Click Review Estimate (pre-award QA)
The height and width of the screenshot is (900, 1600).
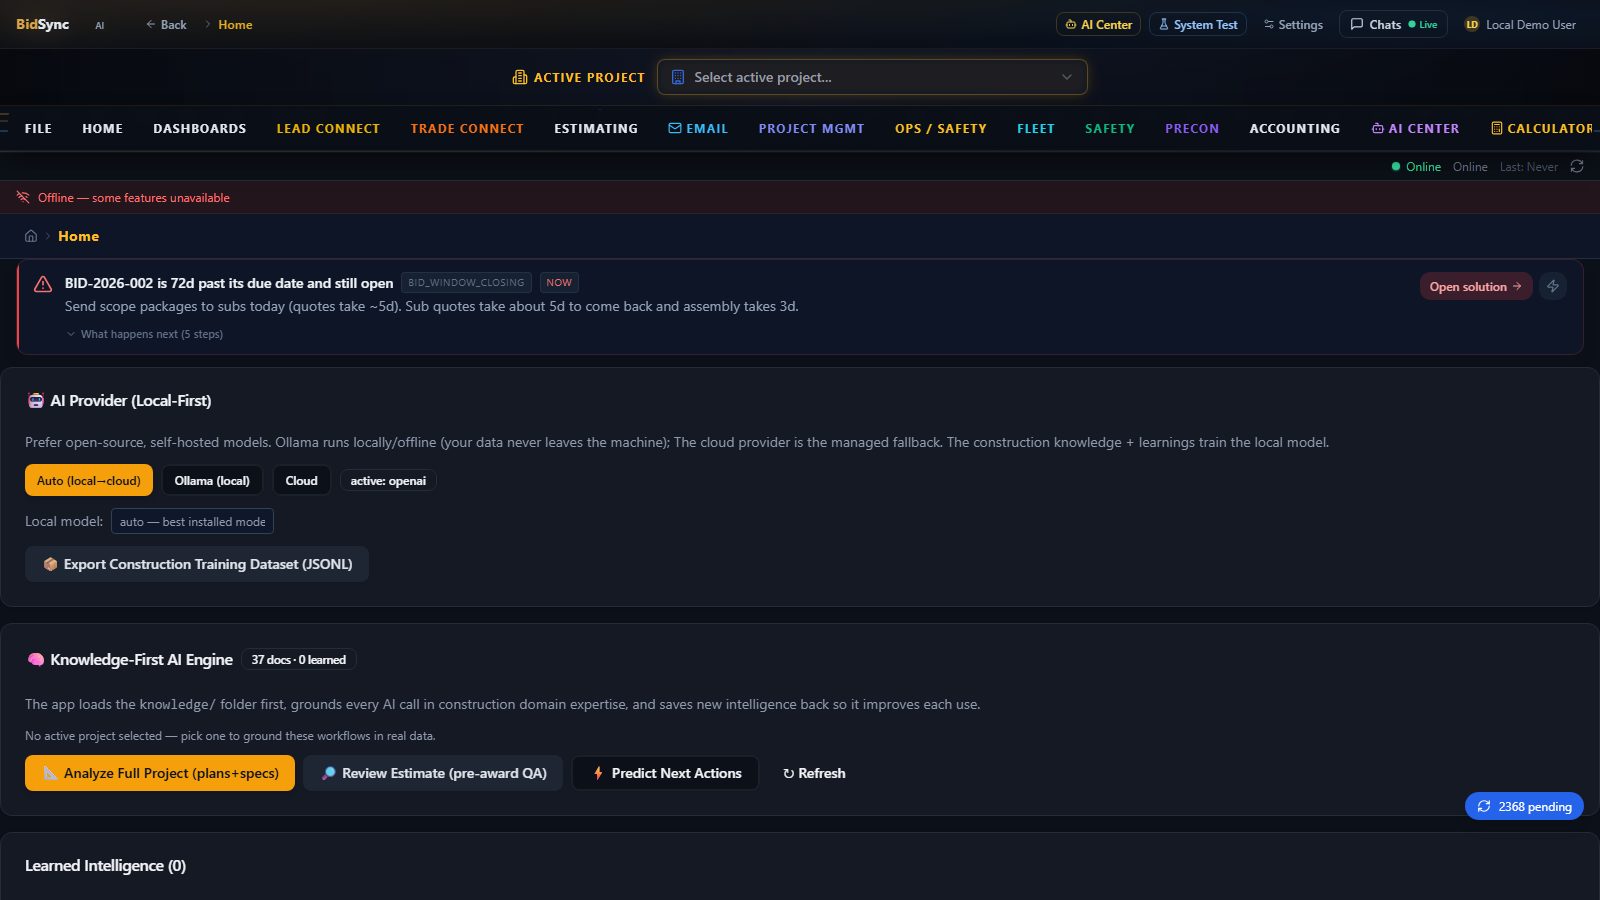point(433,773)
